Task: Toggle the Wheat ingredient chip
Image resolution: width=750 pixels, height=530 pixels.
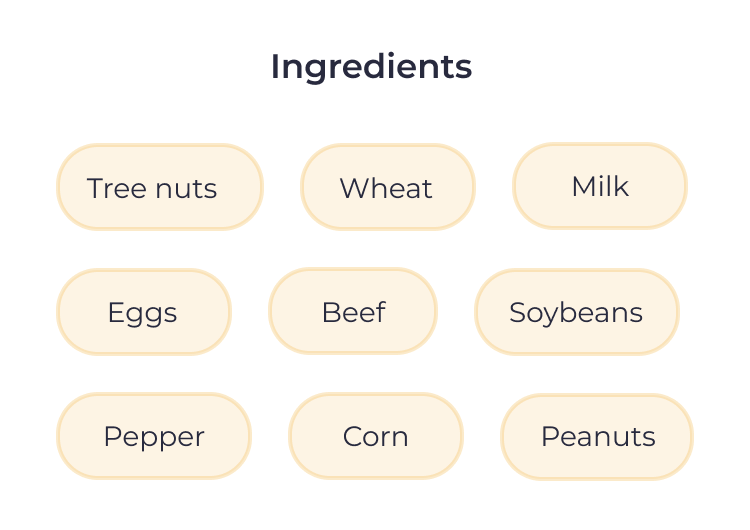Action: click(387, 187)
